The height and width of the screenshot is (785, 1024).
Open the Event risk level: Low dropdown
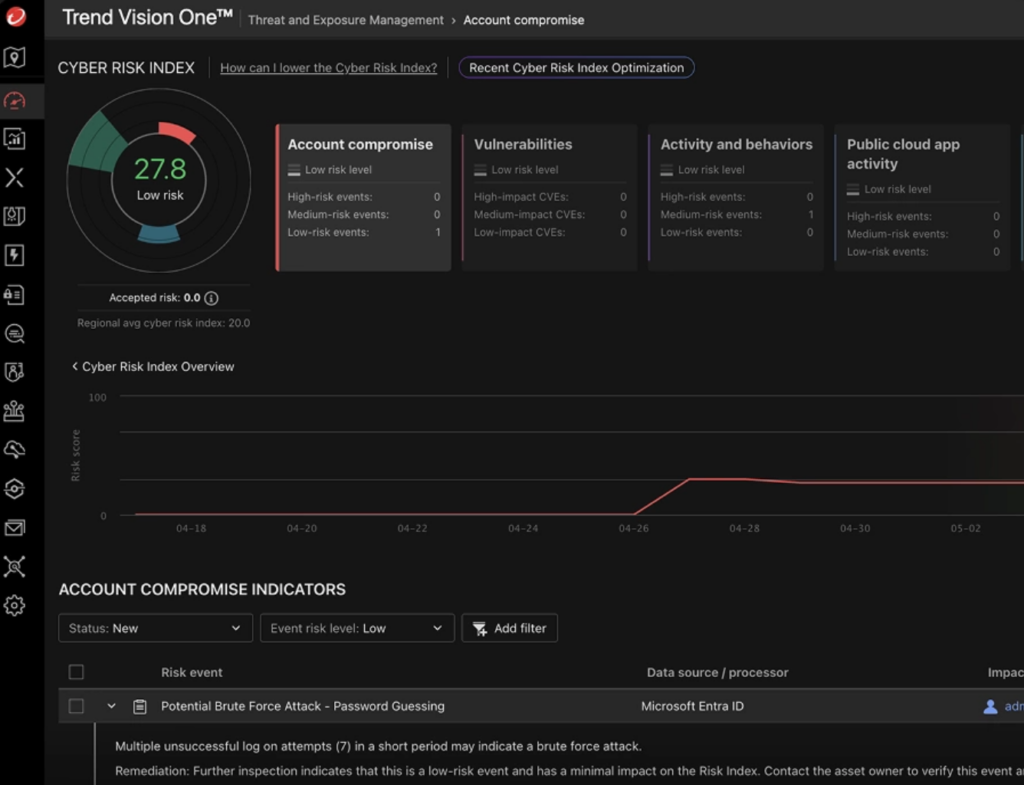coord(357,628)
